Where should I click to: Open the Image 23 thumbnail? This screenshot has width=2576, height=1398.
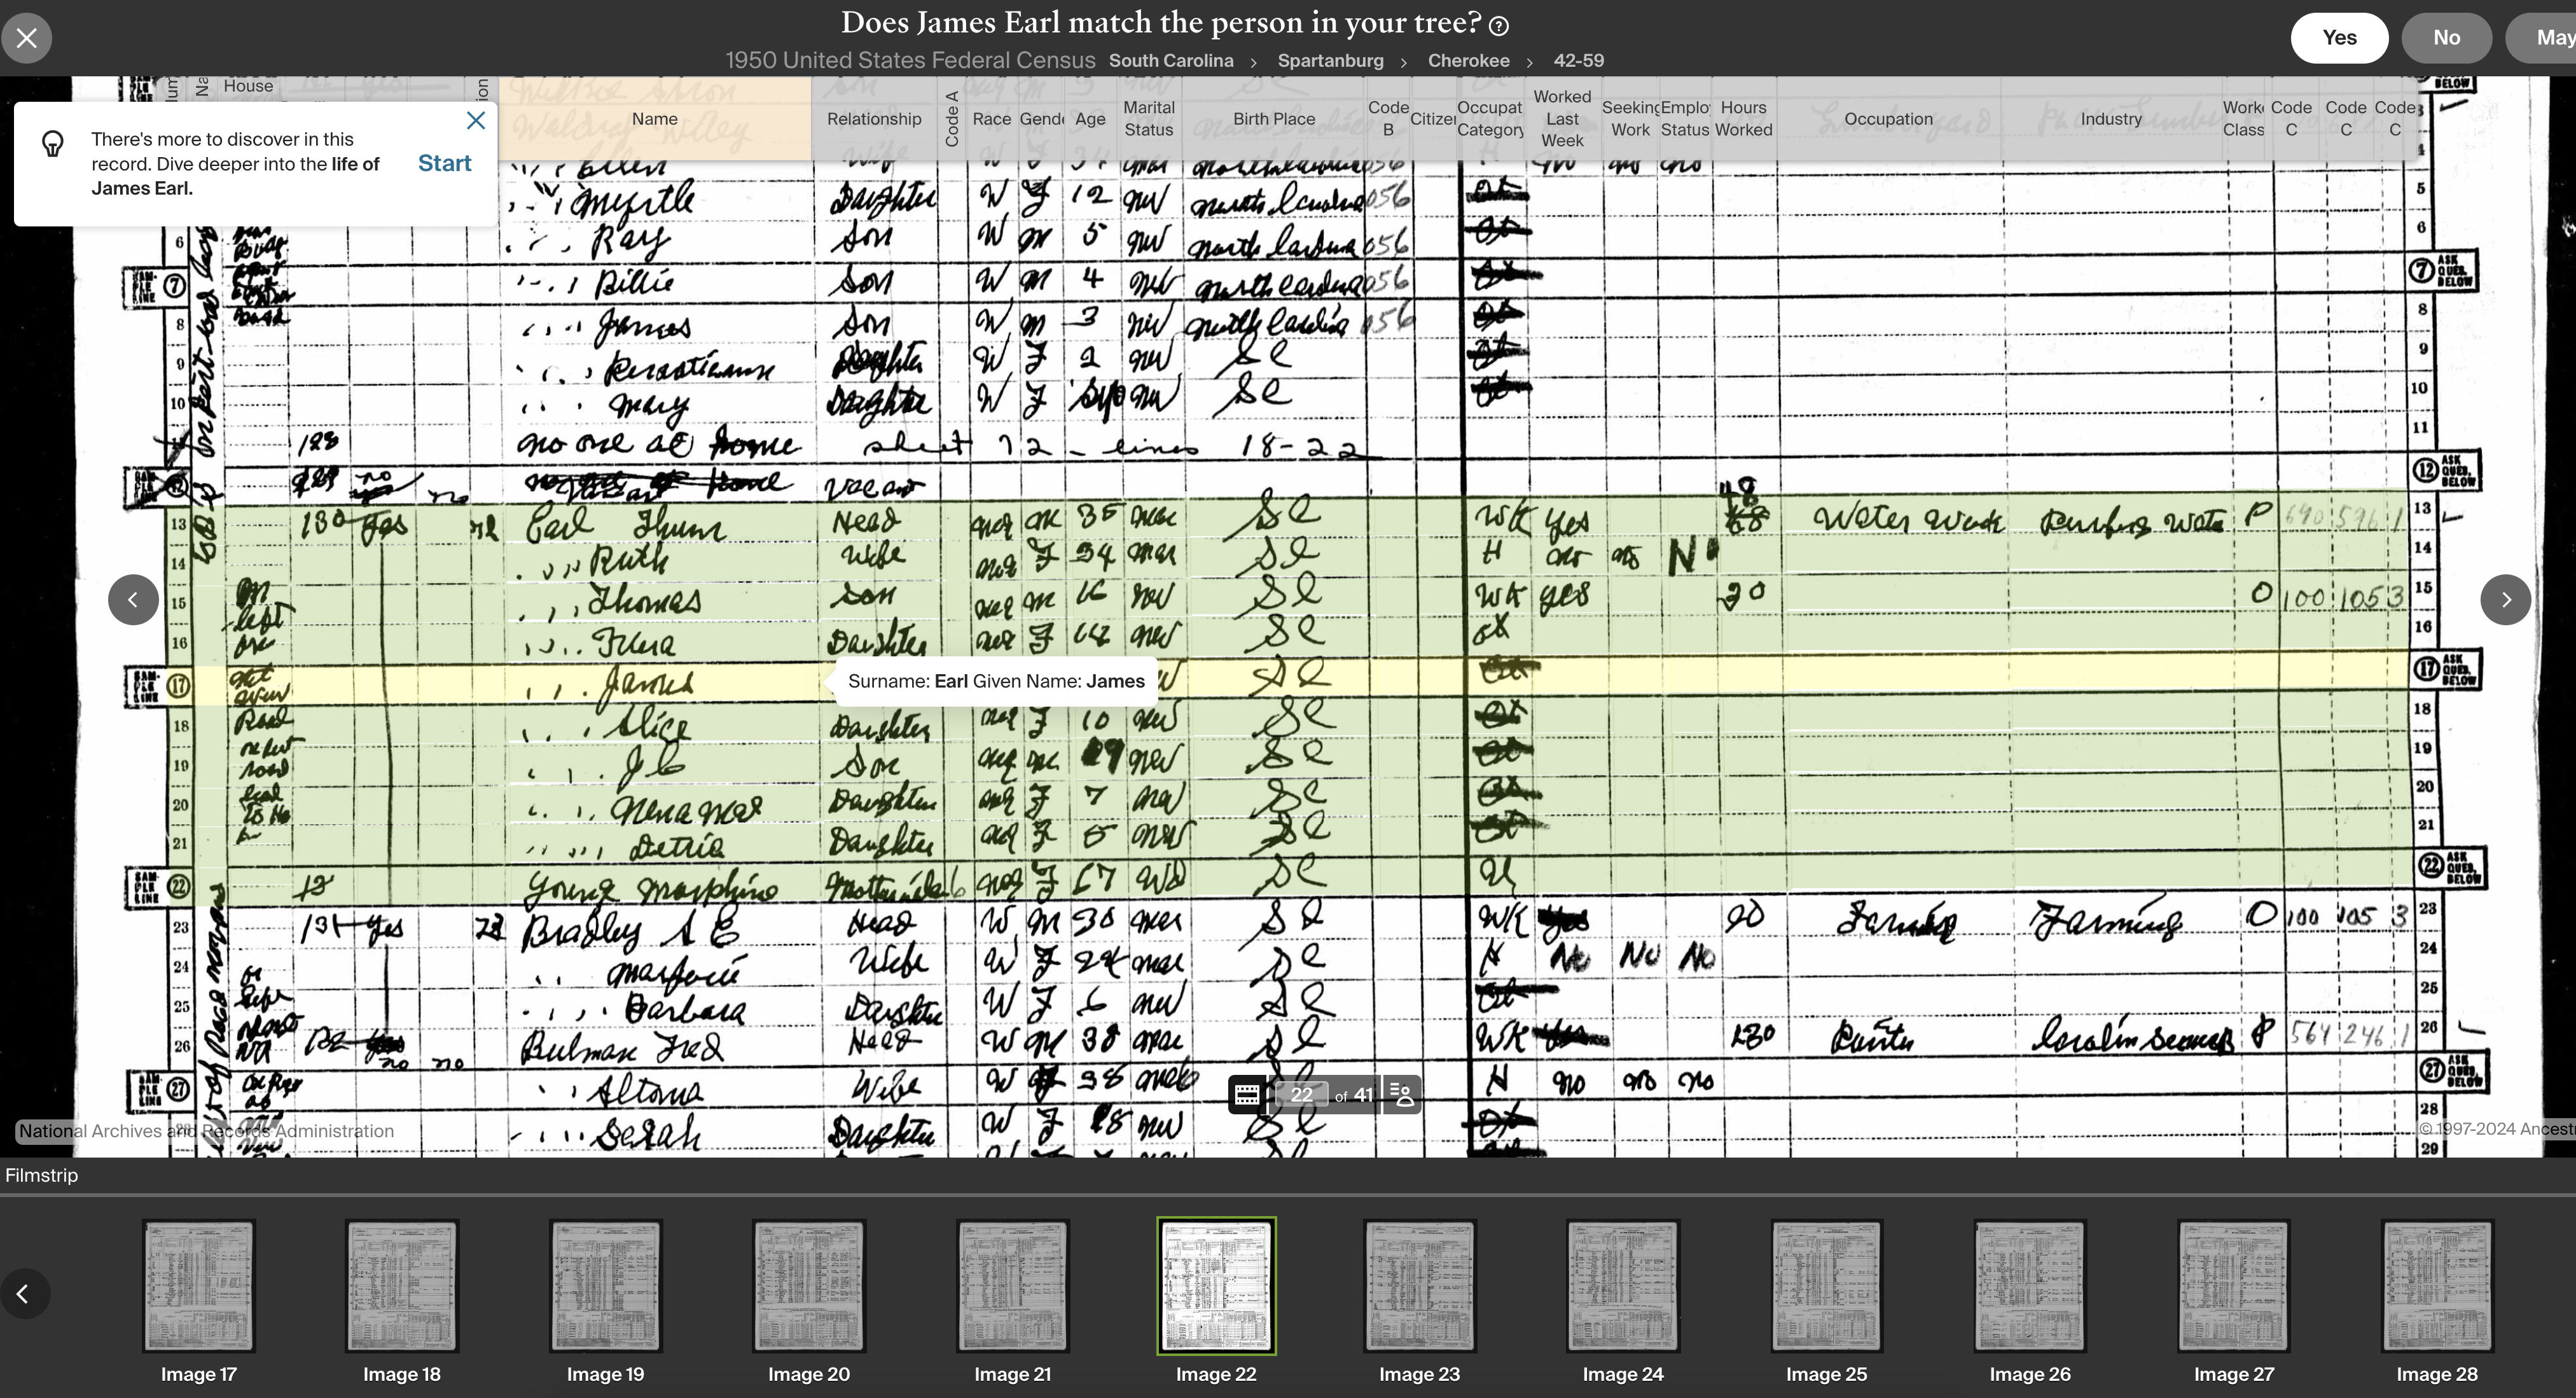(1419, 1286)
